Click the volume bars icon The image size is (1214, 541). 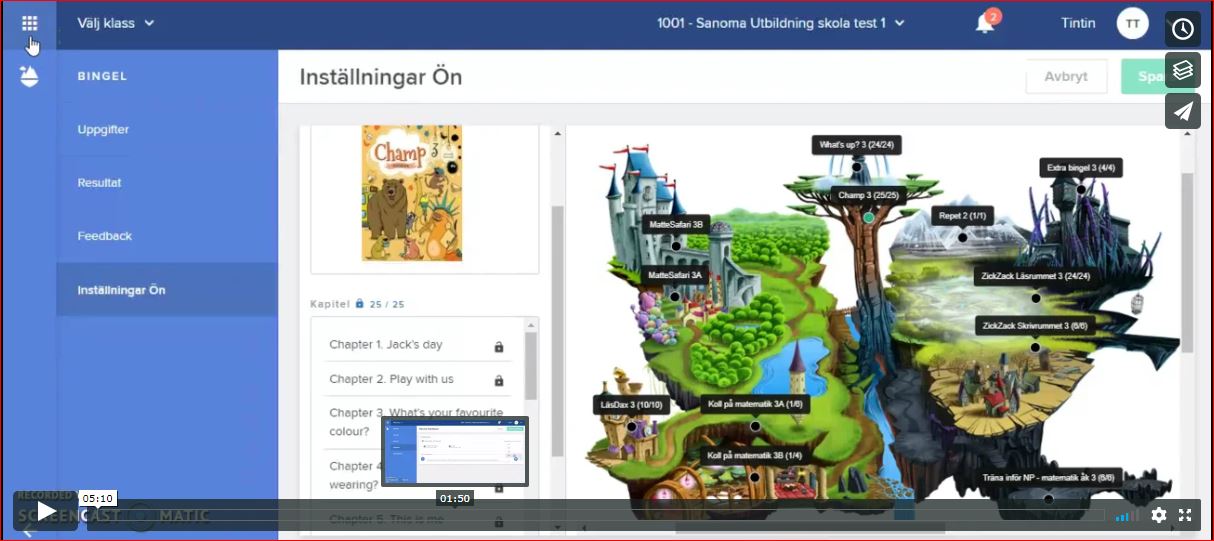(x=1127, y=516)
